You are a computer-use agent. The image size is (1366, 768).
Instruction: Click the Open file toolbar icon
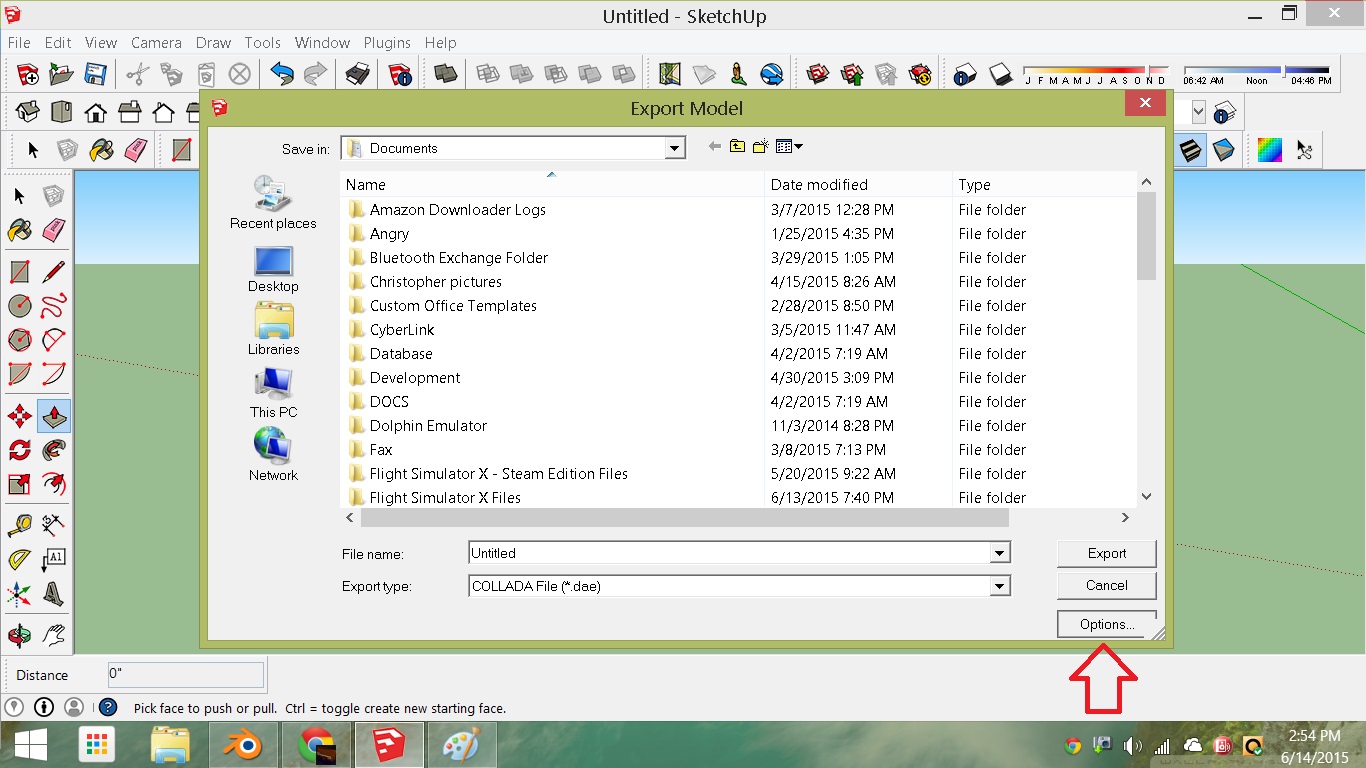point(62,74)
